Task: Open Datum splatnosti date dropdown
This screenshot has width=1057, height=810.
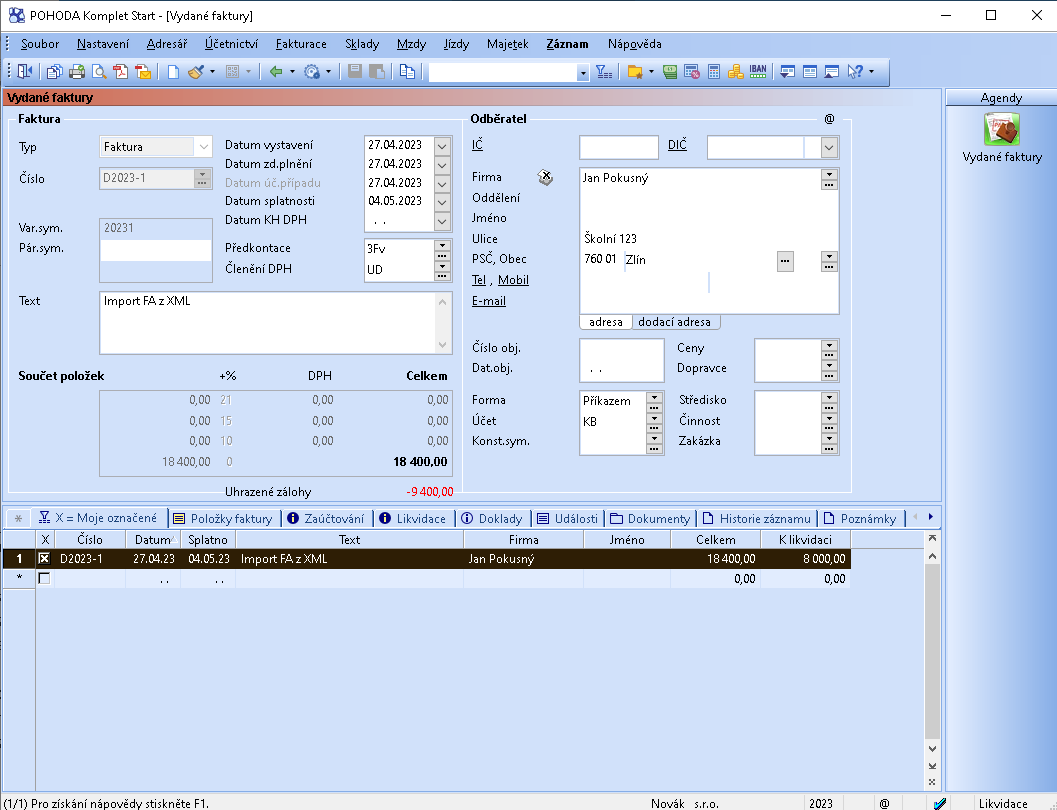Action: pos(442,201)
